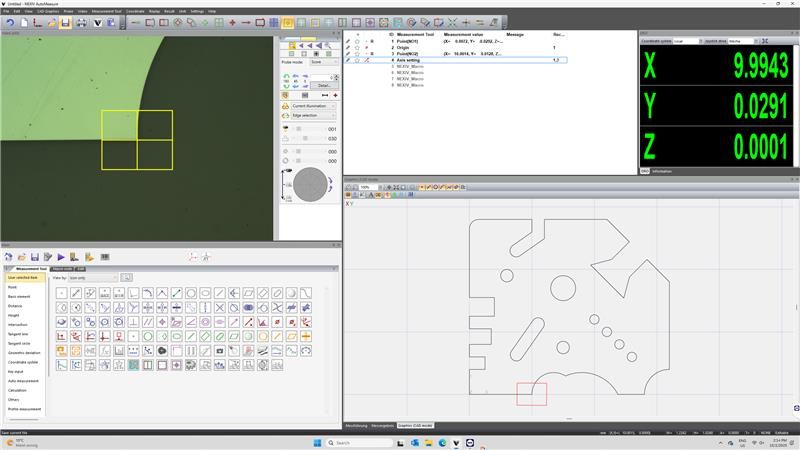Open the Edge selection dropdown

(x=314, y=115)
